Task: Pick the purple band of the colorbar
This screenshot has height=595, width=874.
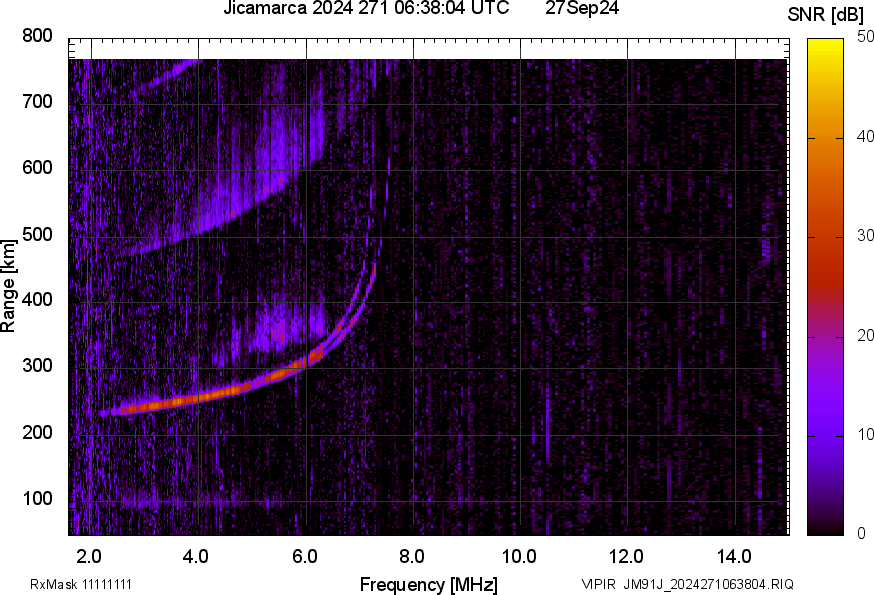Action: click(x=825, y=400)
